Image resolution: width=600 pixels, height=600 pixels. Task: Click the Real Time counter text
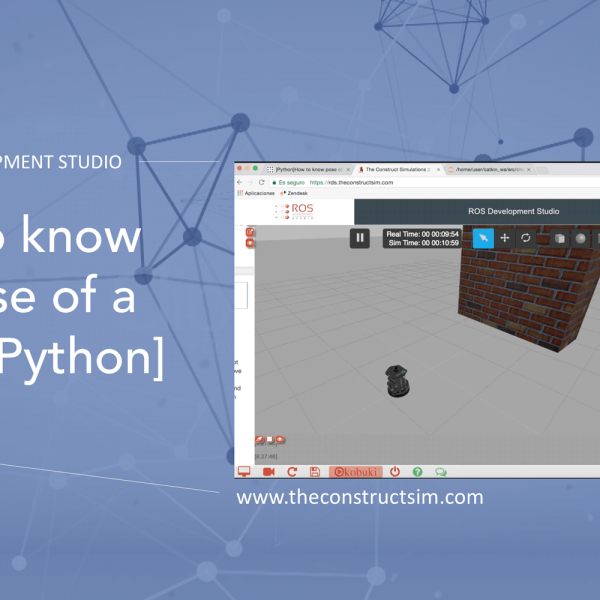click(422, 234)
